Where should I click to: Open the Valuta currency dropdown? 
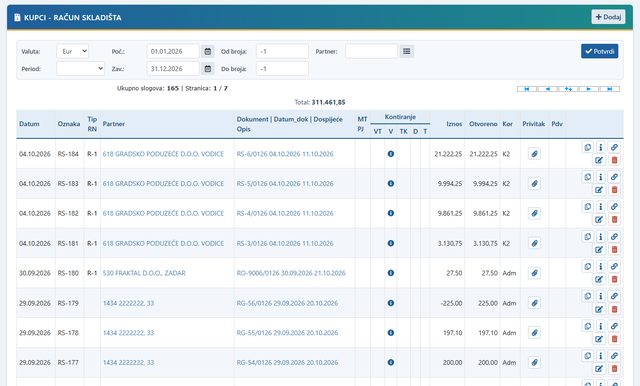[73, 51]
